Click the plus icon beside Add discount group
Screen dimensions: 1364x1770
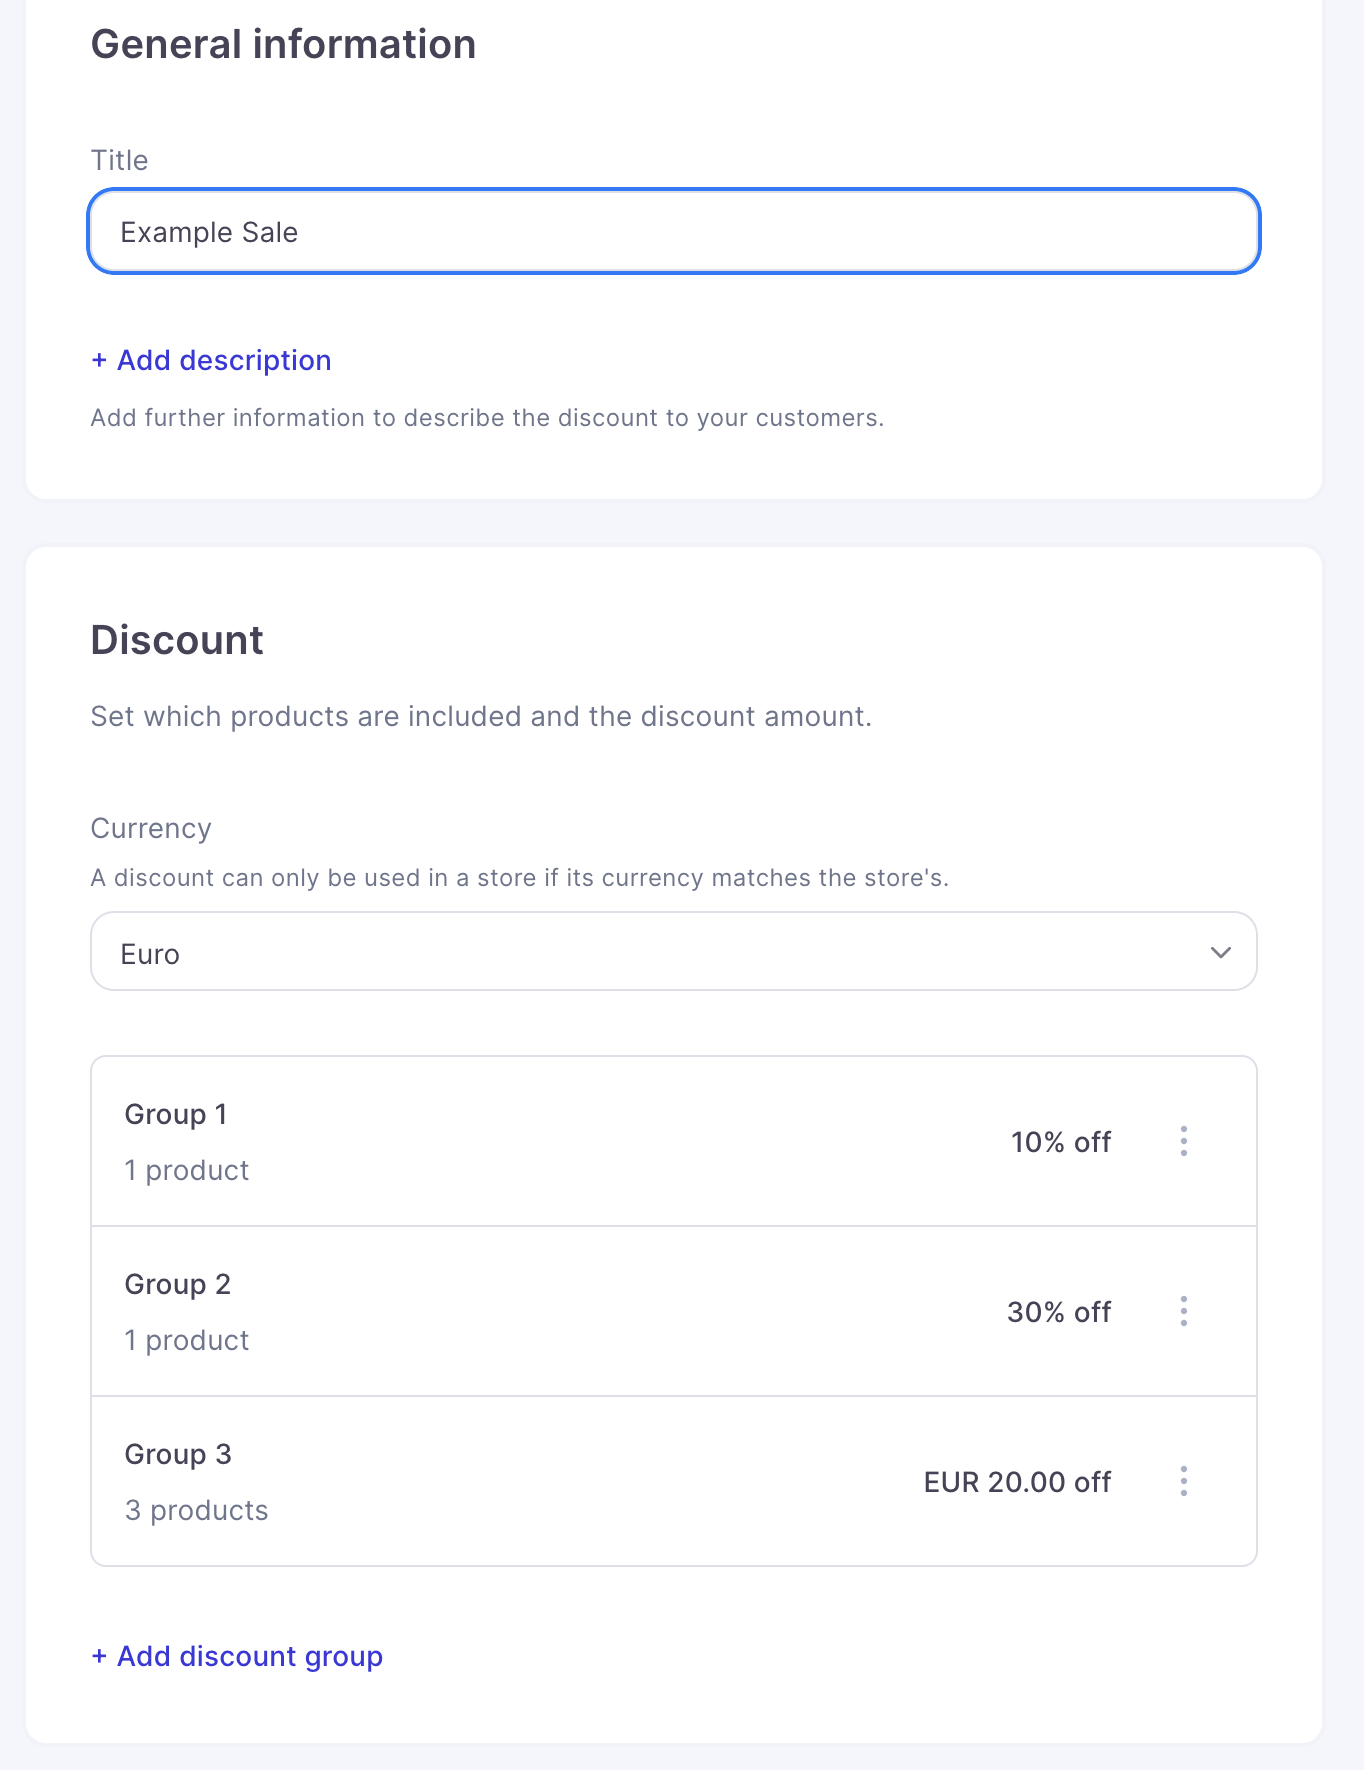pyautogui.click(x=99, y=1657)
